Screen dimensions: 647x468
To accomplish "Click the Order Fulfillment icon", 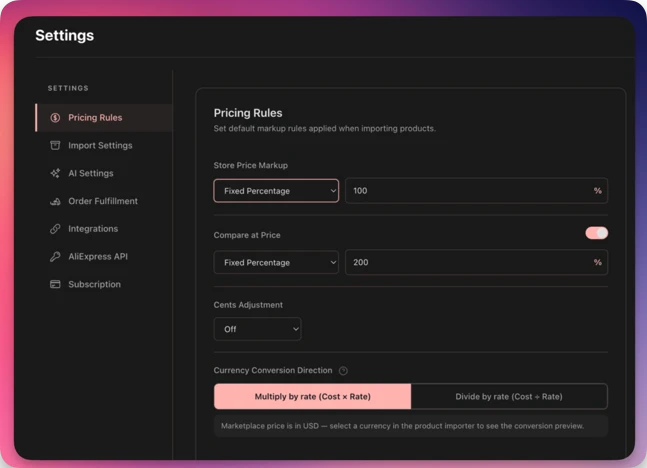I will point(55,201).
